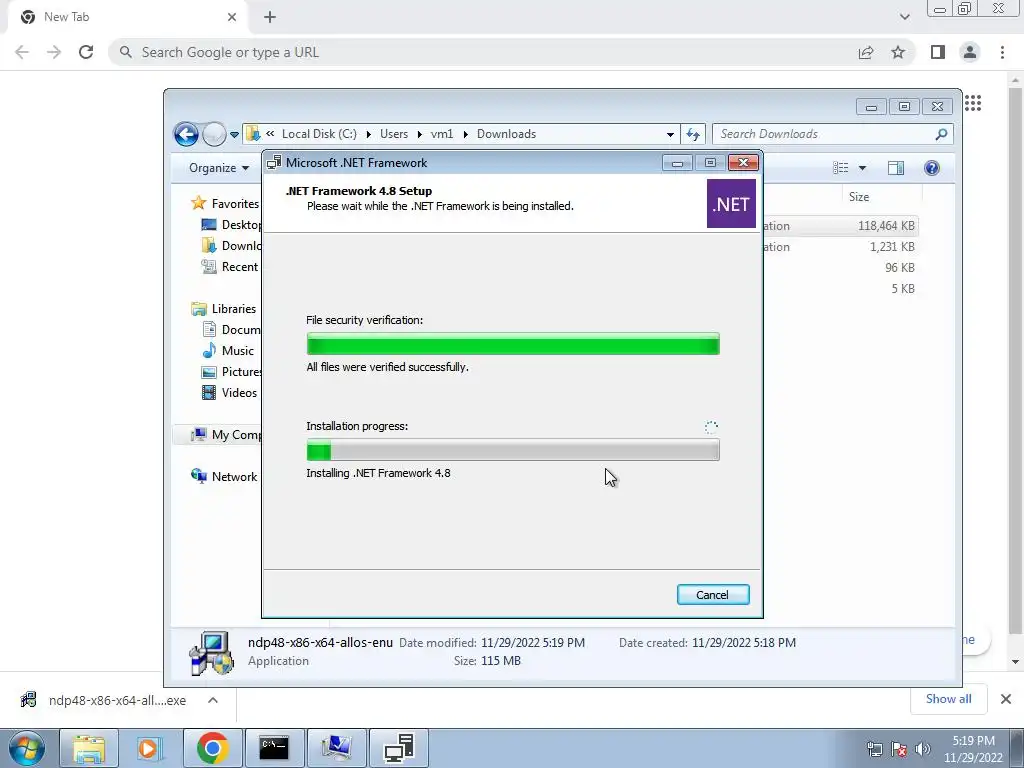
Task: Cancel the .NET Framework installation
Action: pos(712,594)
